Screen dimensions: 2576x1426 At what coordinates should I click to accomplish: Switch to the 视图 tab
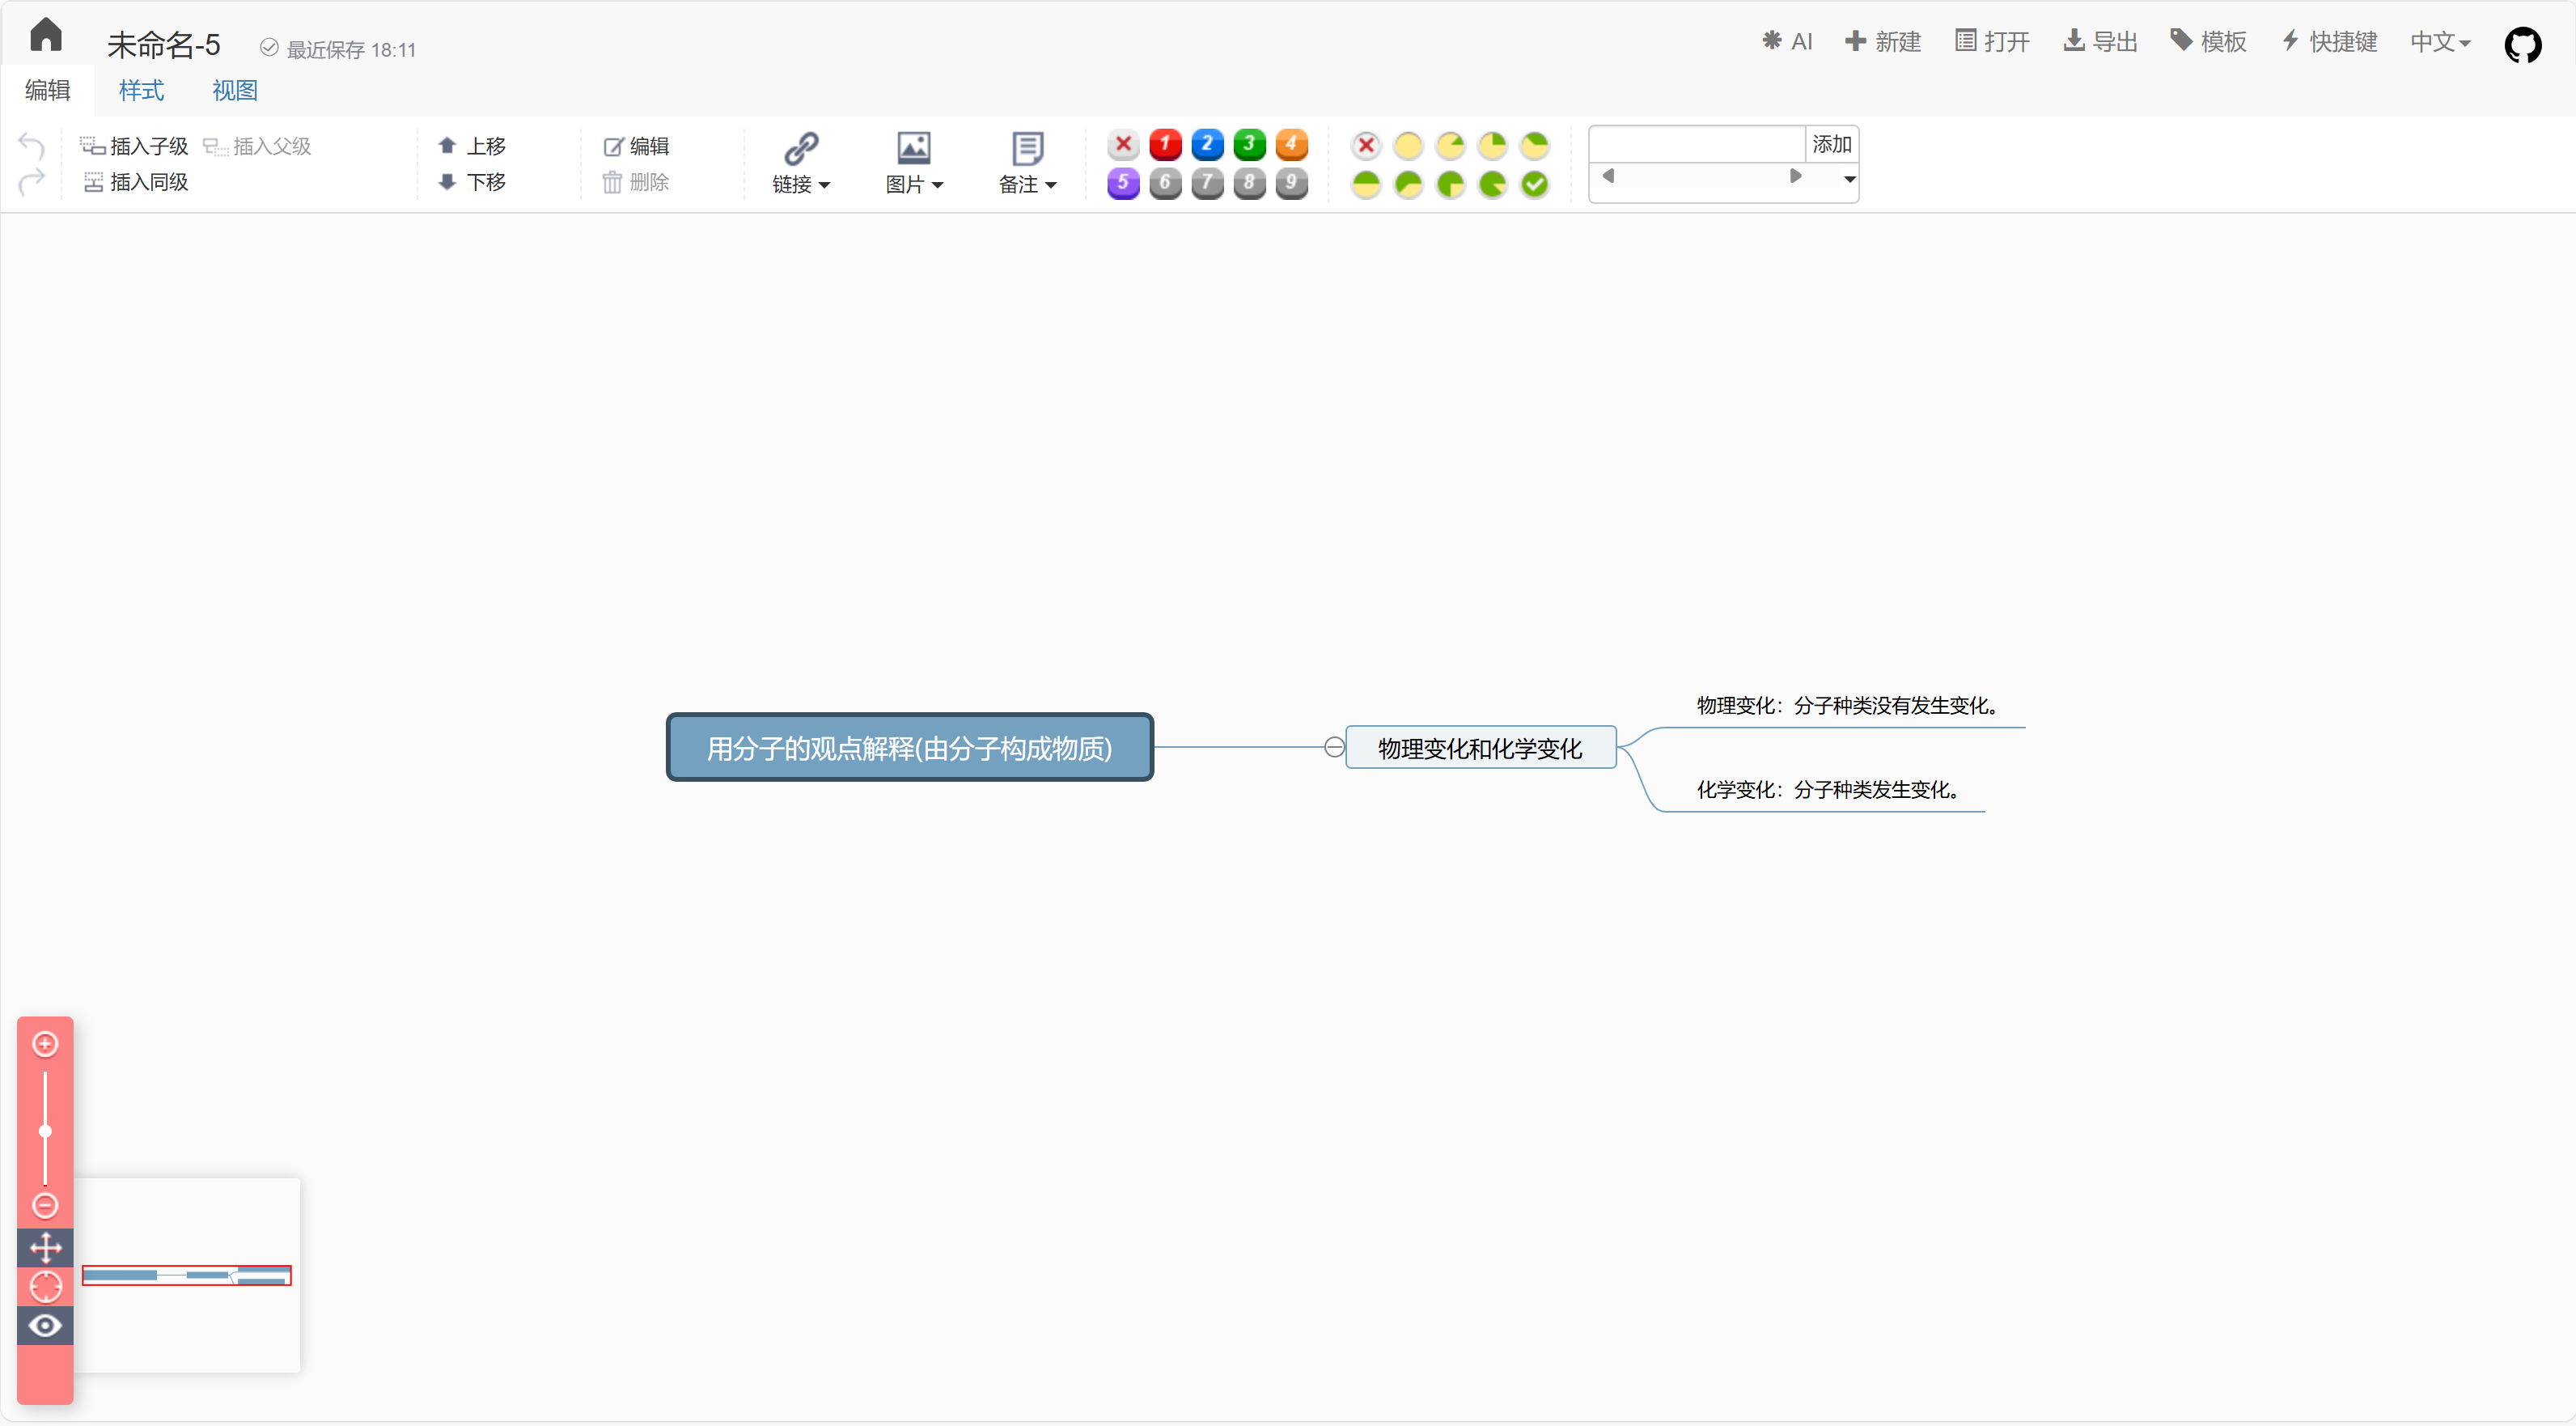tap(234, 90)
